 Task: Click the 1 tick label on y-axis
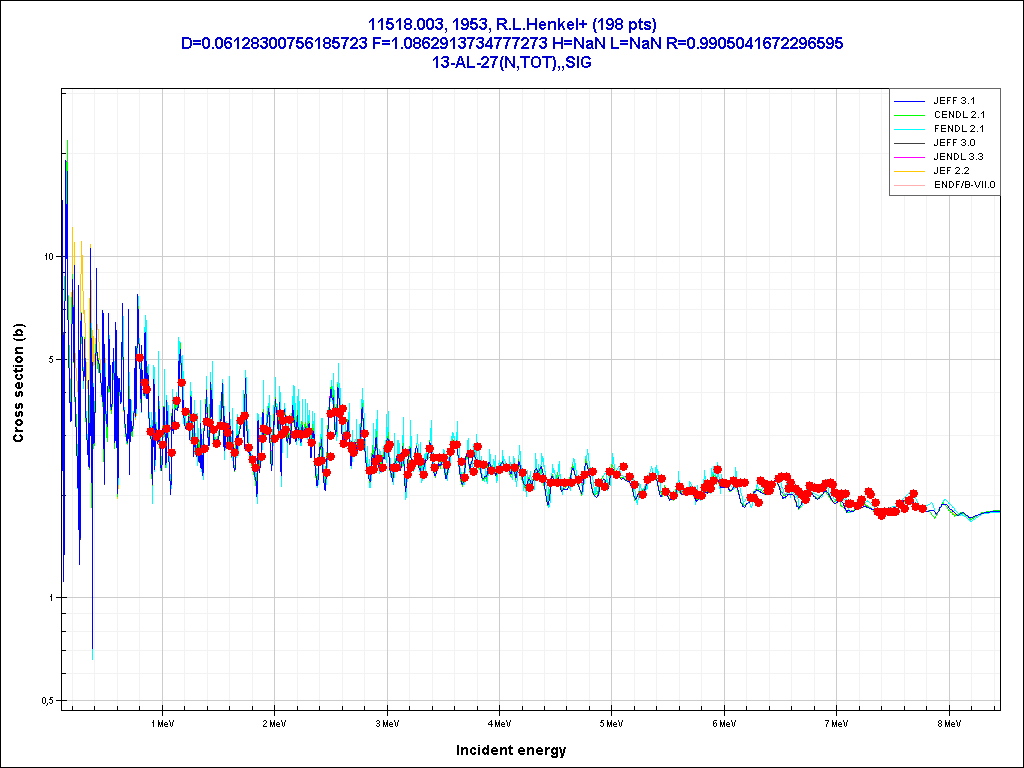(x=50, y=598)
